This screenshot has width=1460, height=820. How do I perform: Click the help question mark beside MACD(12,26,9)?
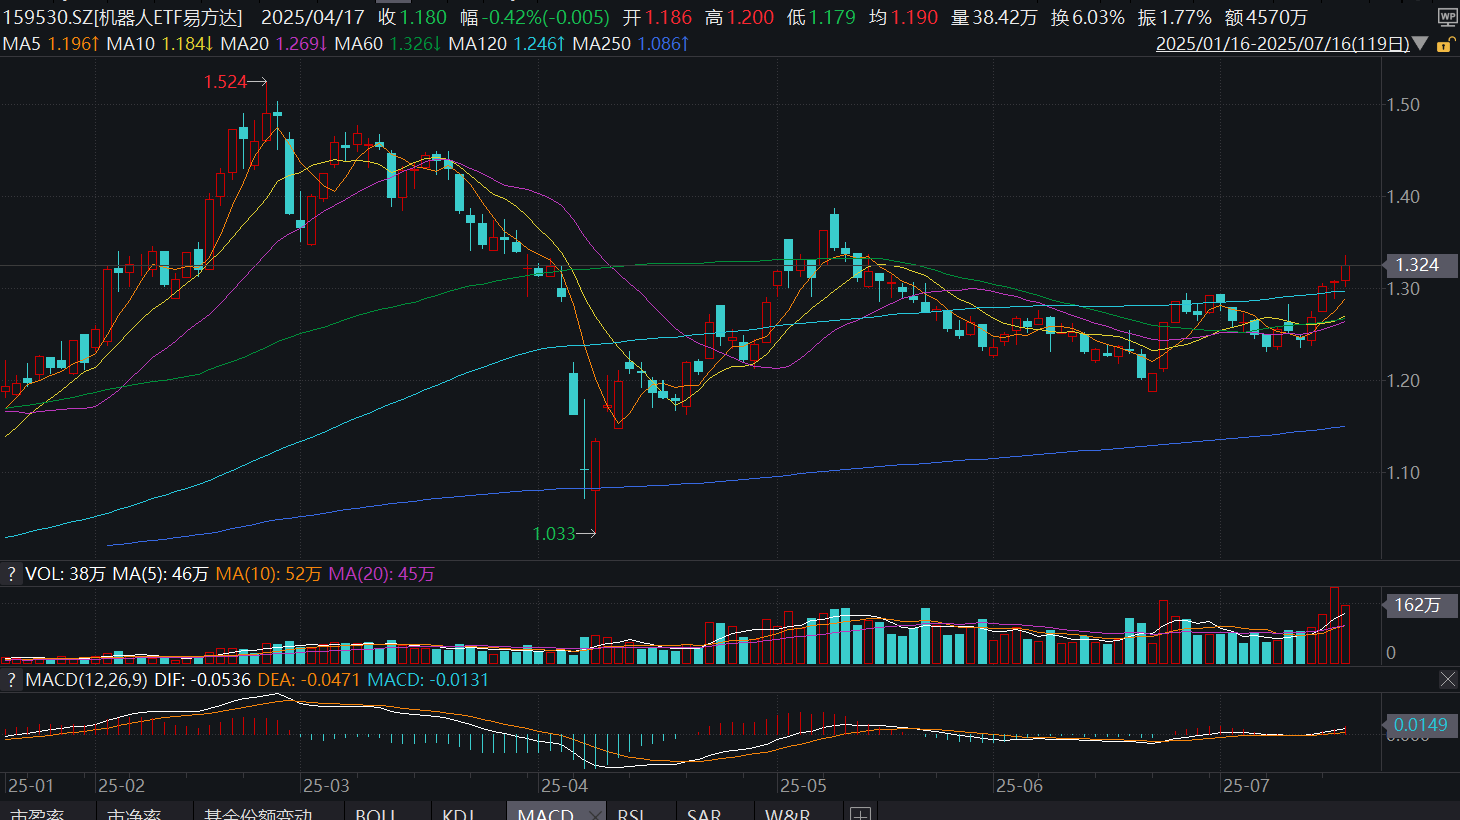pyautogui.click(x=11, y=680)
